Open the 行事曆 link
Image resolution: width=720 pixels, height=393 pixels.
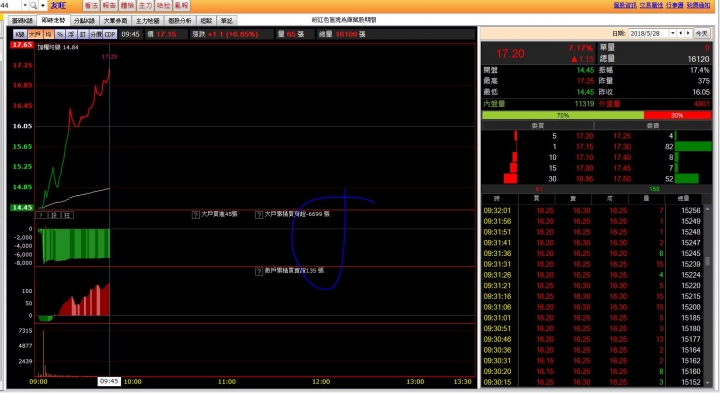coord(675,5)
